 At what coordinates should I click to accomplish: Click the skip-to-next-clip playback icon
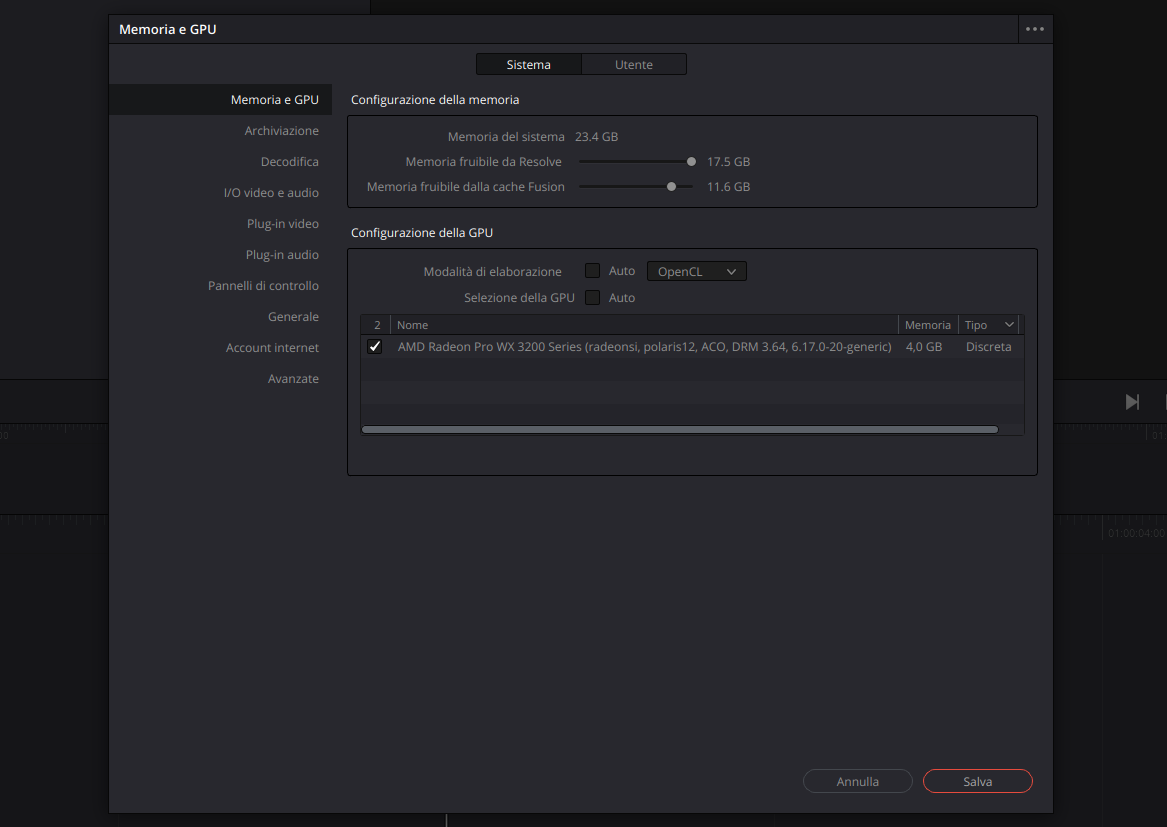[x=1132, y=402]
